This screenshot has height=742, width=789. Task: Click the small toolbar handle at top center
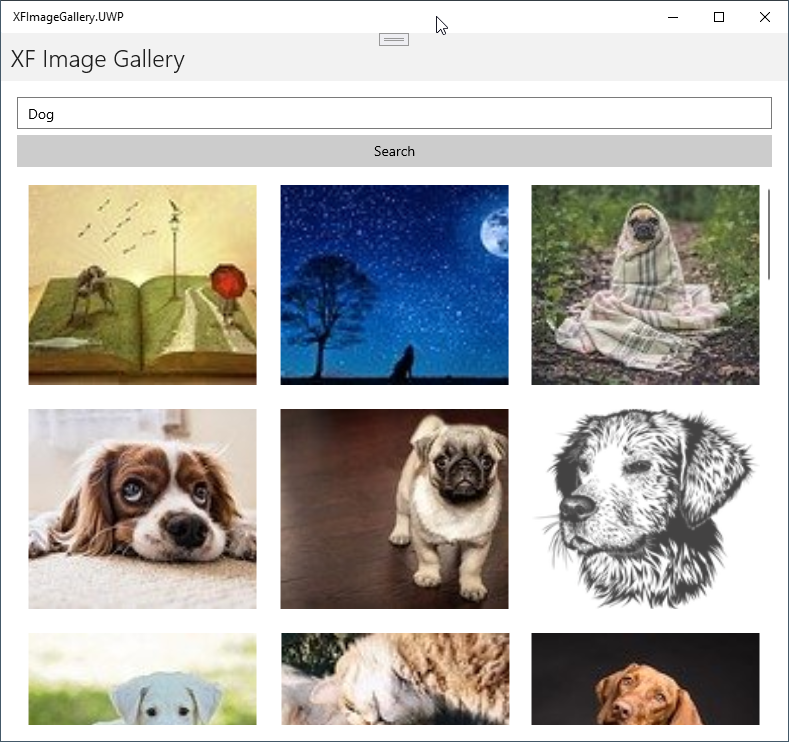394,39
